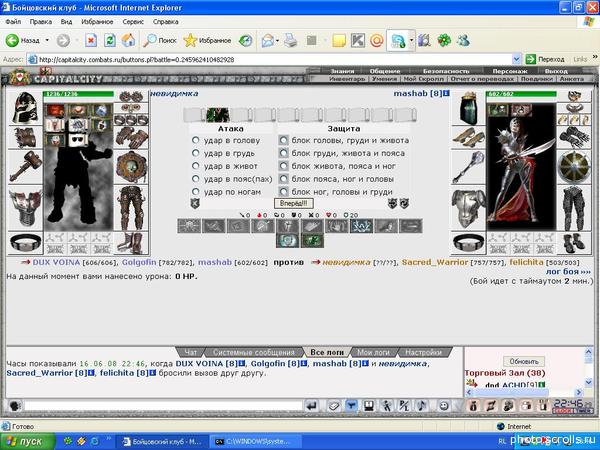Switch to the Настройки chat tab
The height and width of the screenshot is (450, 600).
pos(424,352)
